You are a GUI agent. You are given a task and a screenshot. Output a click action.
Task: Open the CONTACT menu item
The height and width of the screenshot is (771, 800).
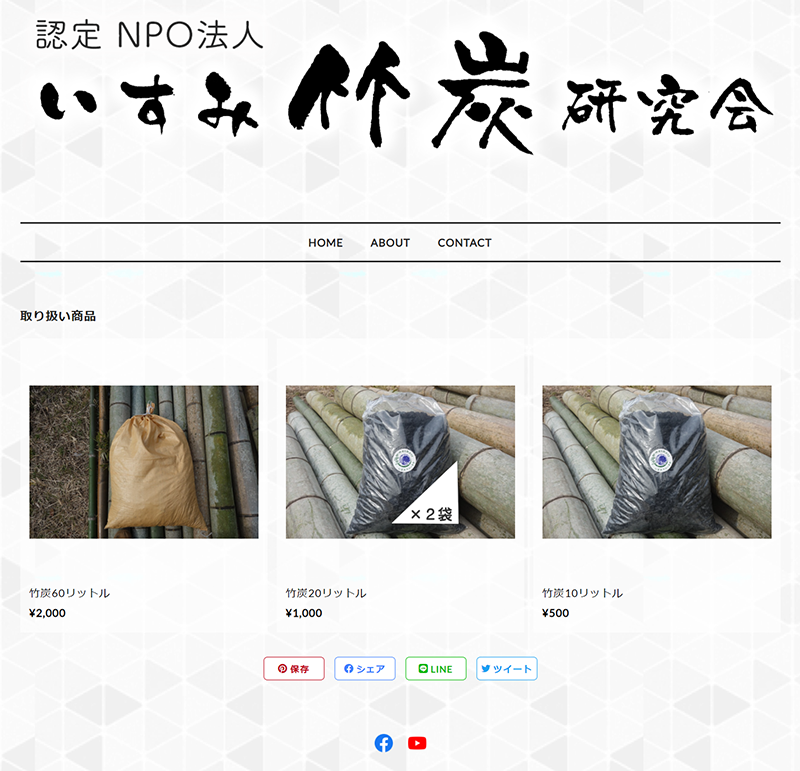coord(464,243)
